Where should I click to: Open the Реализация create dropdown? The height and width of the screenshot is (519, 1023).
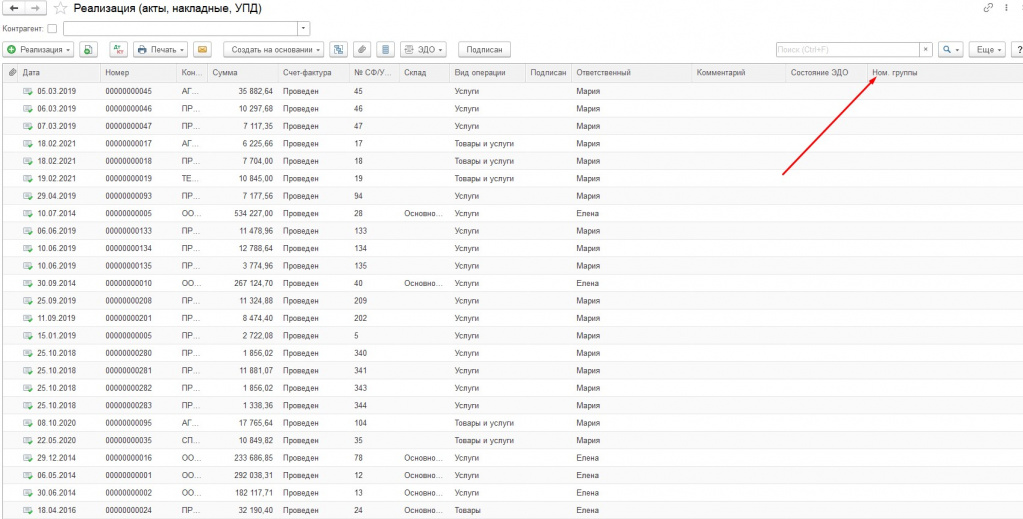[x=38, y=50]
